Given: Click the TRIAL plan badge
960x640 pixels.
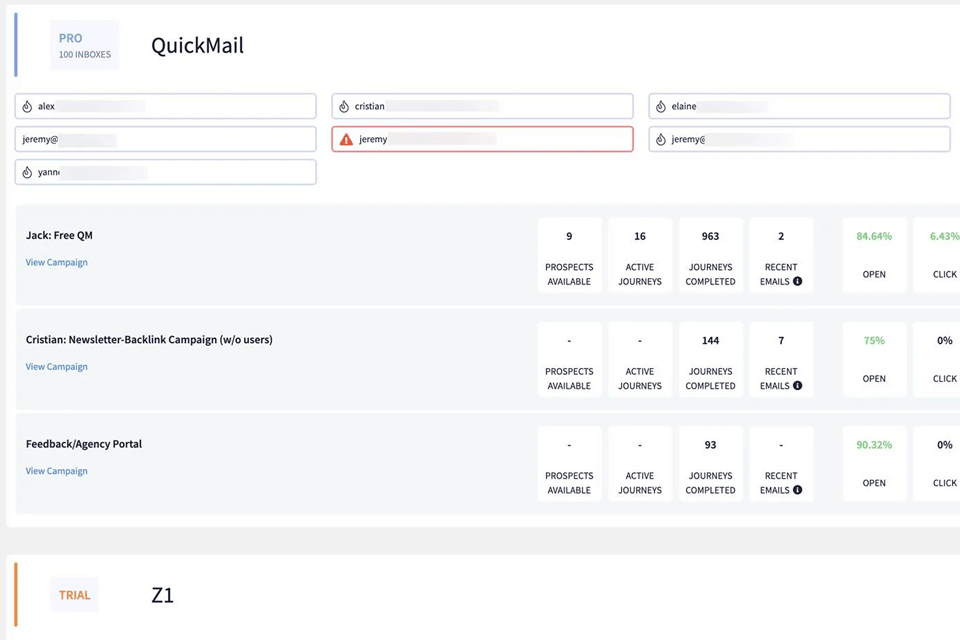Looking at the screenshot, I should tap(74, 595).
